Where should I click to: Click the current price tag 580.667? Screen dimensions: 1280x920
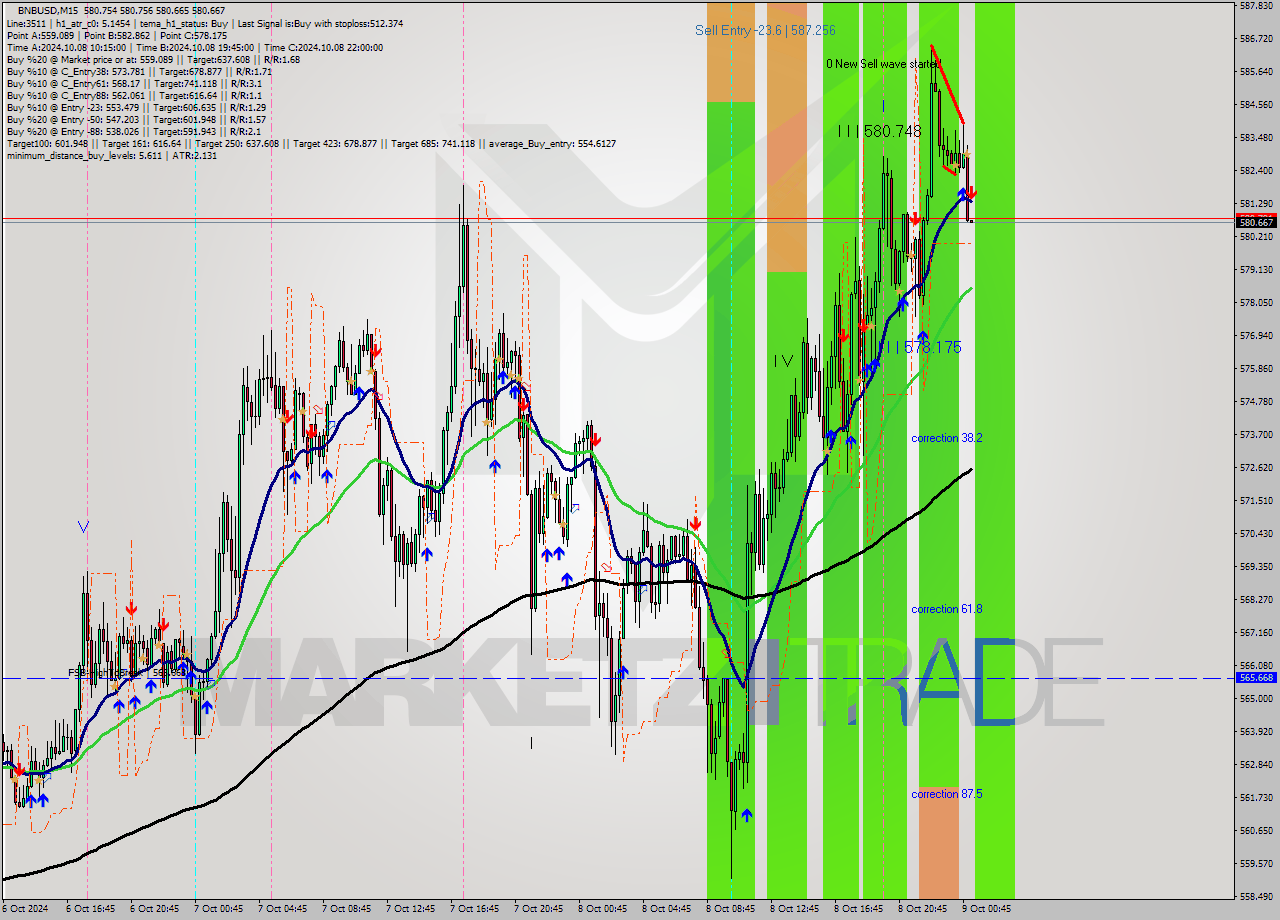[x=1256, y=222]
